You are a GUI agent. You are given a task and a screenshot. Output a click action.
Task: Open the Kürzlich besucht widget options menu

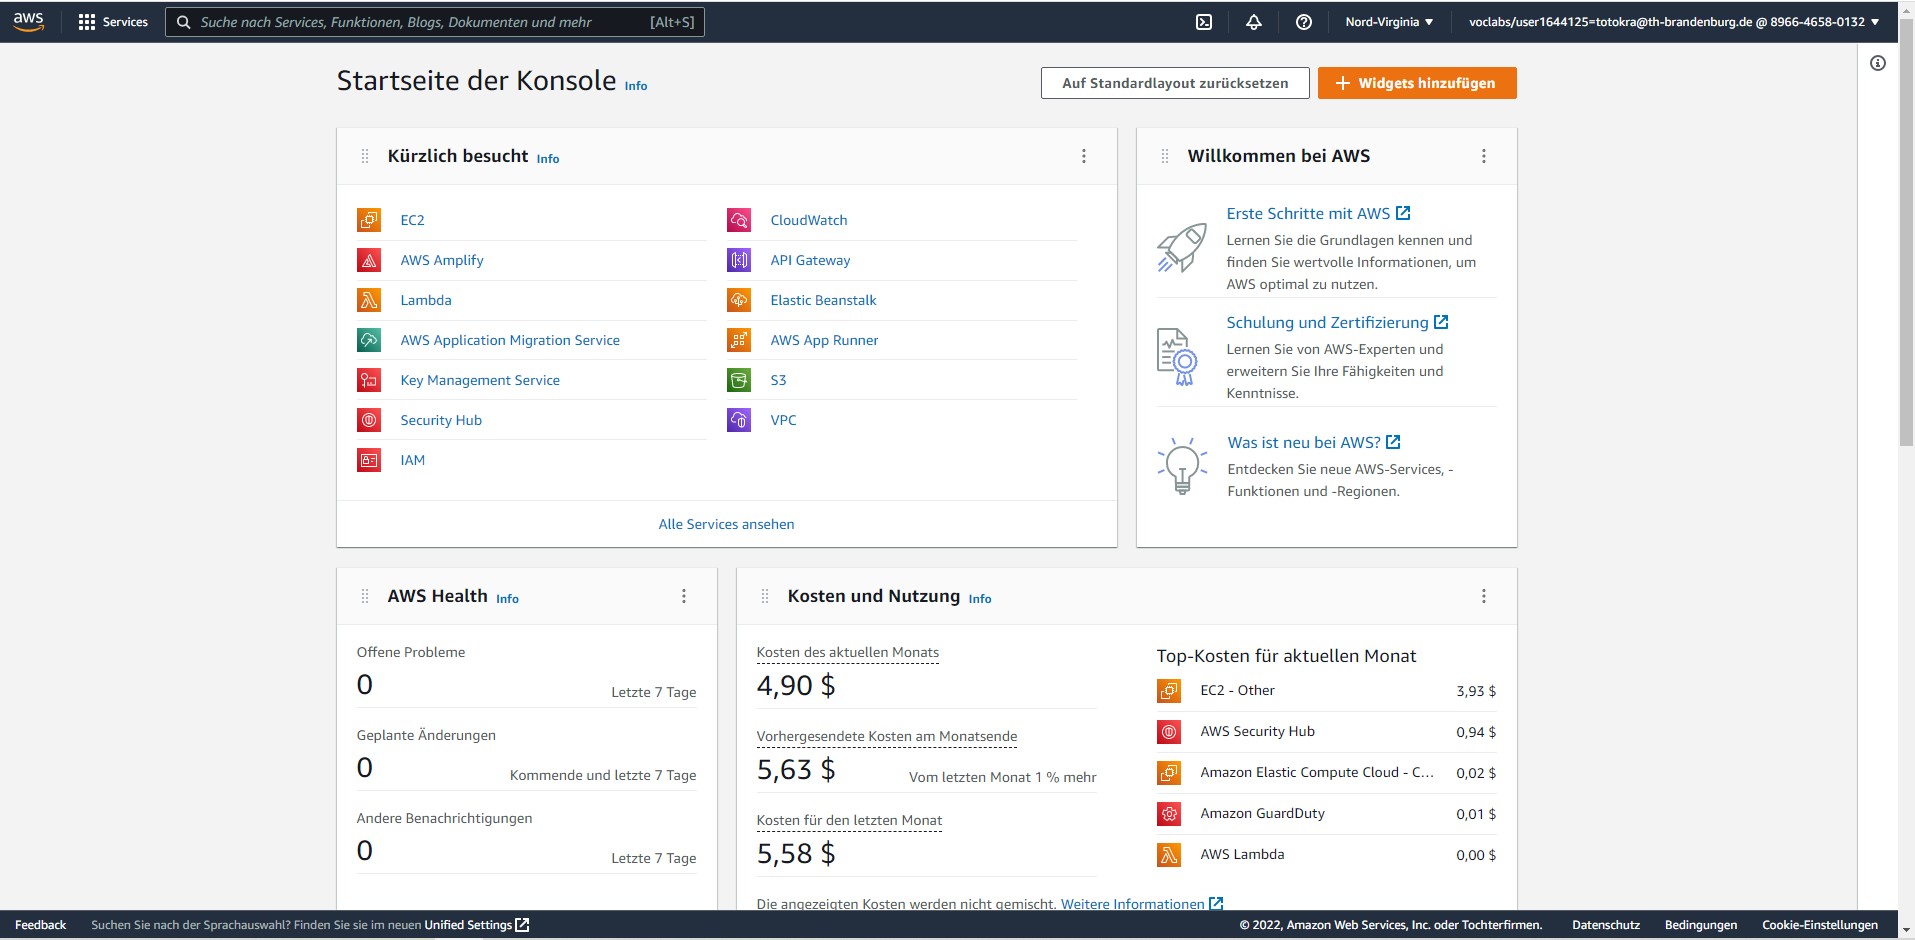pos(1083,156)
